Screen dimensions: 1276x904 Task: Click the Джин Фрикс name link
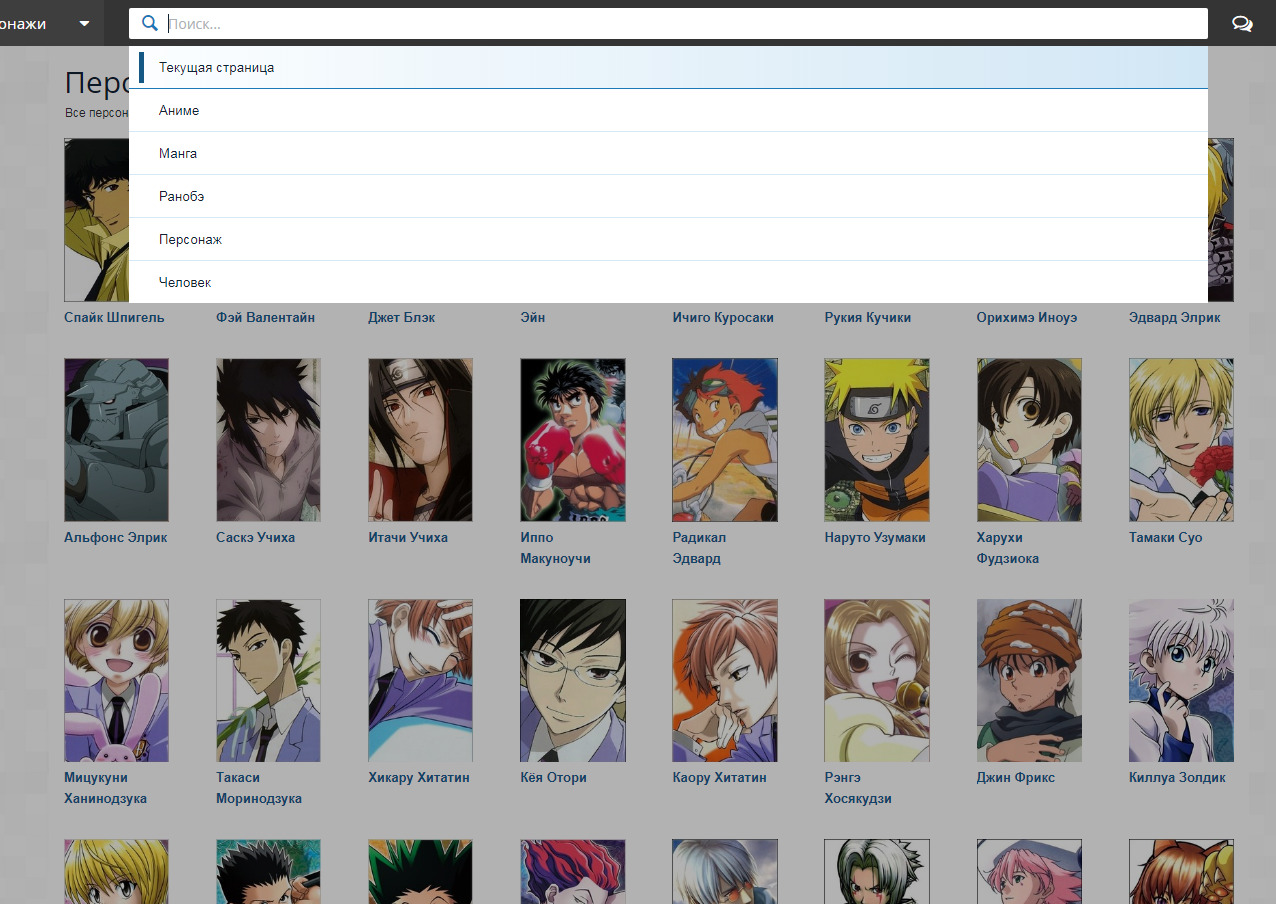[1015, 778]
